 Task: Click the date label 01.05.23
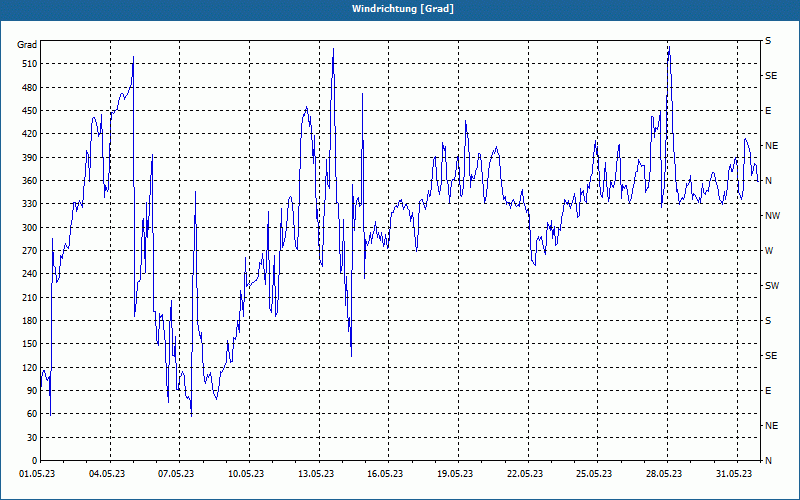click(x=37, y=474)
